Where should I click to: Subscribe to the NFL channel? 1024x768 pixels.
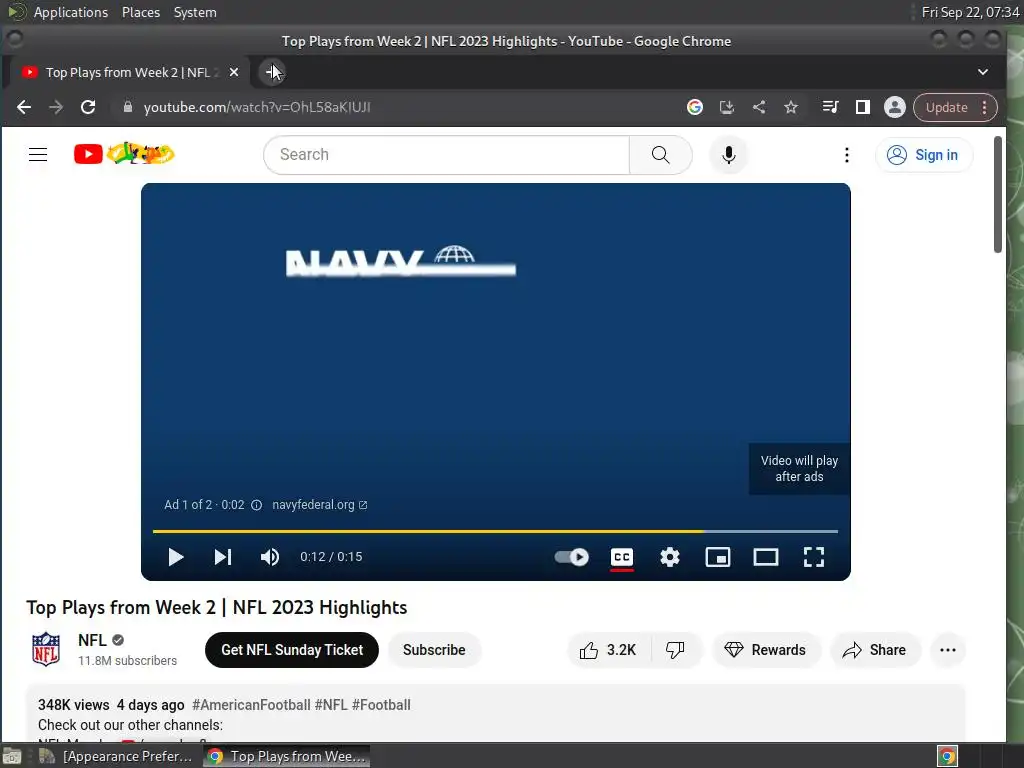click(434, 650)
